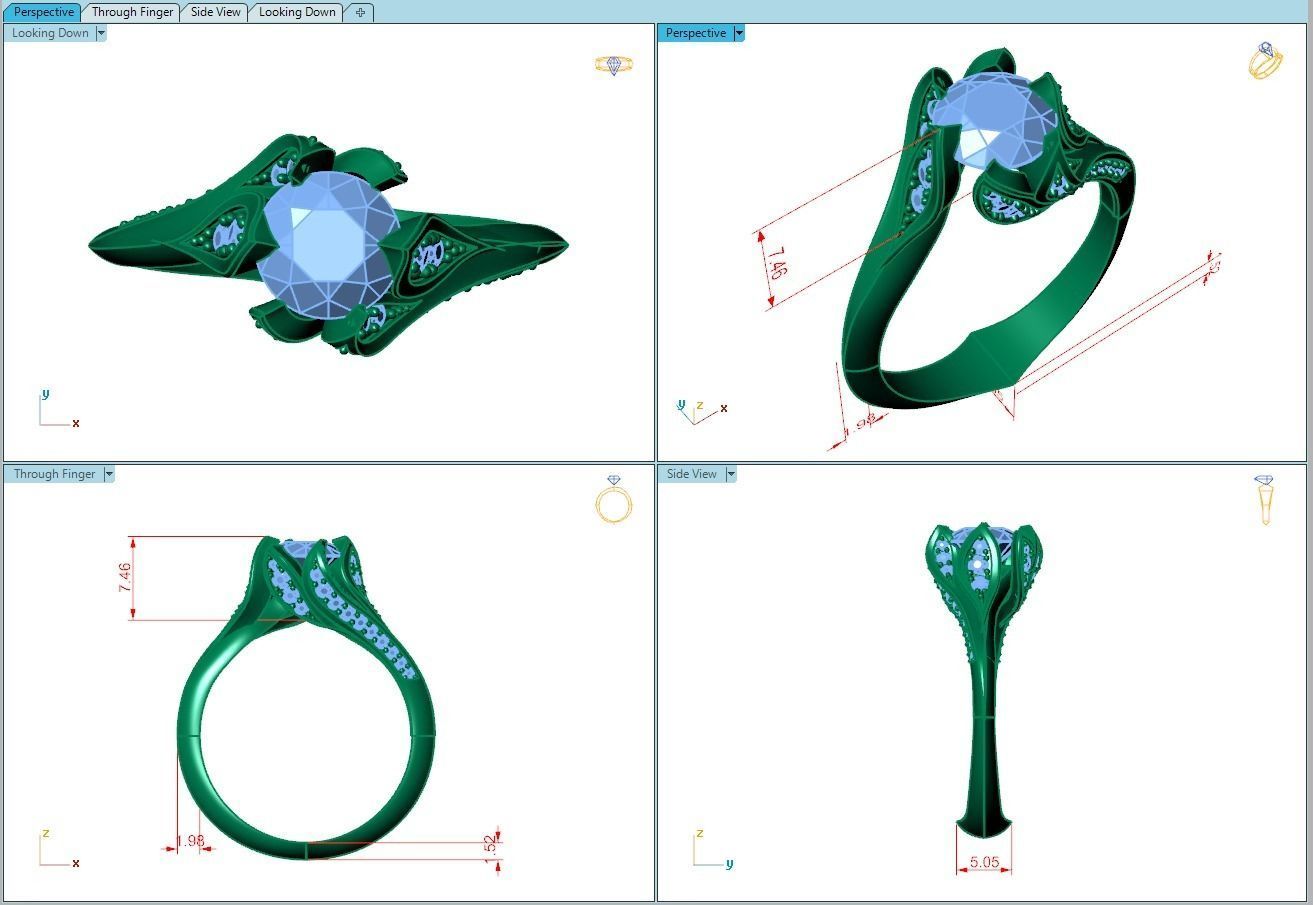Select the 5.05 dimension in Side View
Screen dimensions: 1313x905
[984, 862]
